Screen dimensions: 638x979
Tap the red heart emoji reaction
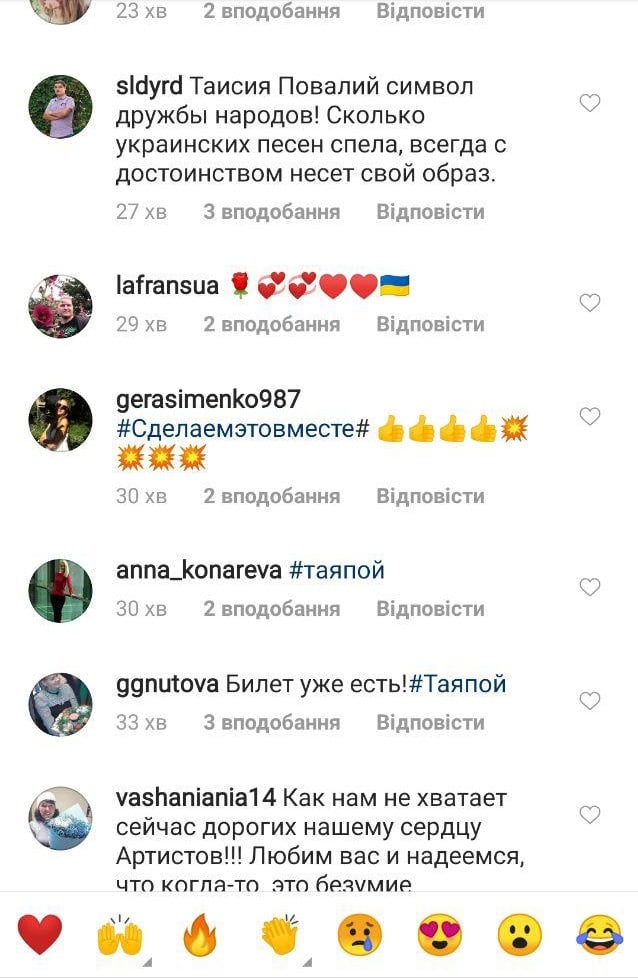(40, 935)
